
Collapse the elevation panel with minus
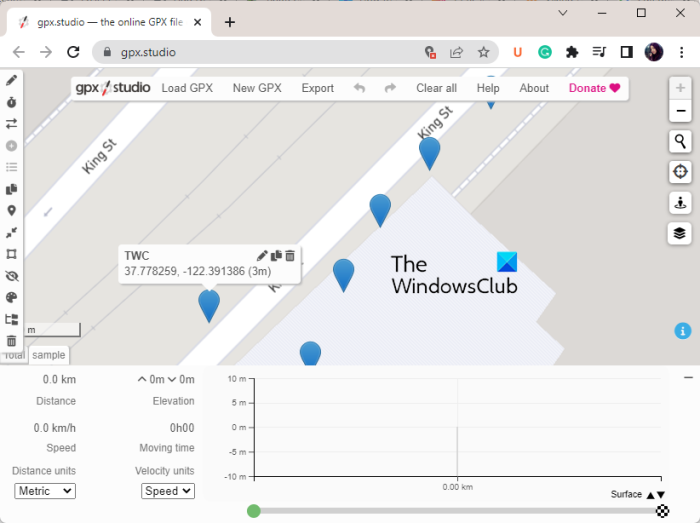(x=688, y=378)
